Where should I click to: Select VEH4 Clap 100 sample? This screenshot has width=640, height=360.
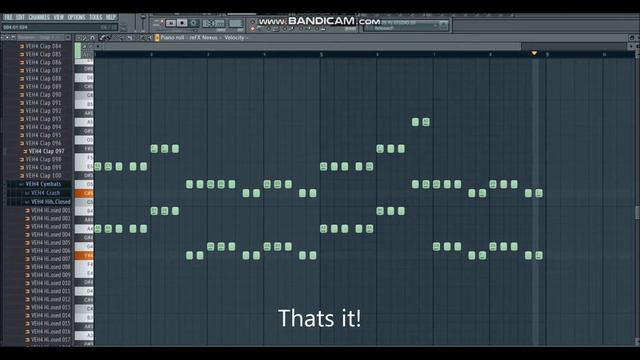point(43,176)
